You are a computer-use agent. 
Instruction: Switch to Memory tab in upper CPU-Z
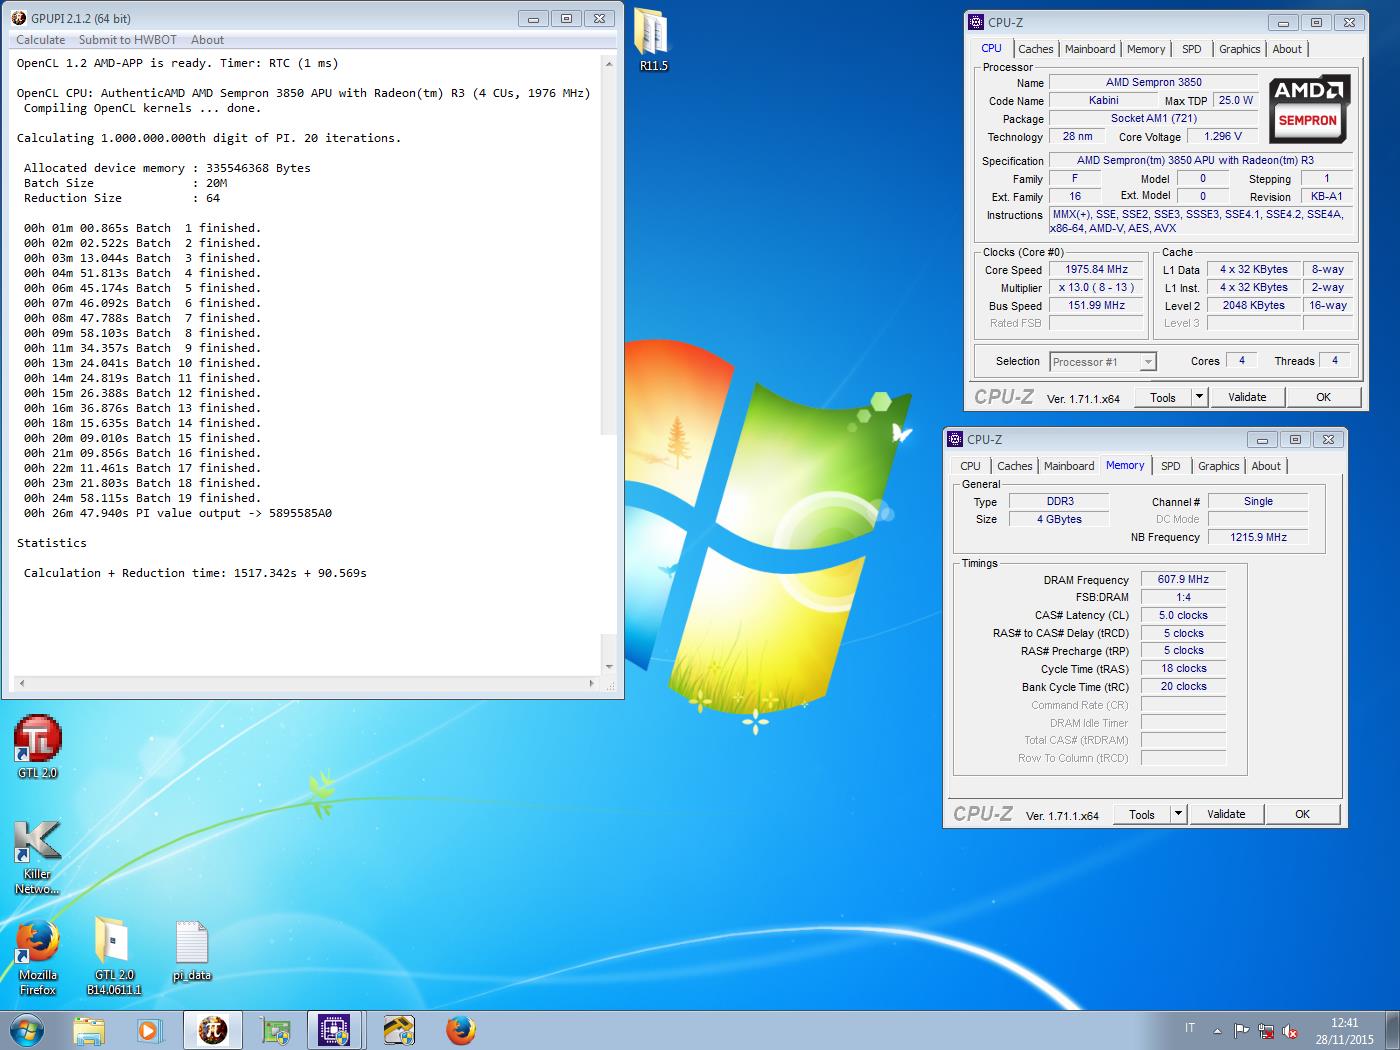coord(1146,49)
